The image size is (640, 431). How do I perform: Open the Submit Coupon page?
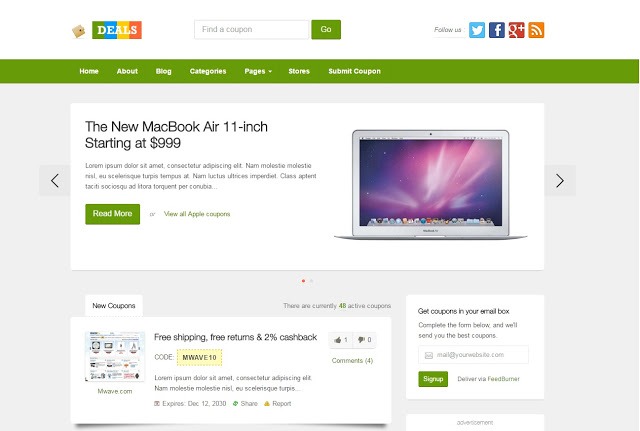[x=354, y=71]
